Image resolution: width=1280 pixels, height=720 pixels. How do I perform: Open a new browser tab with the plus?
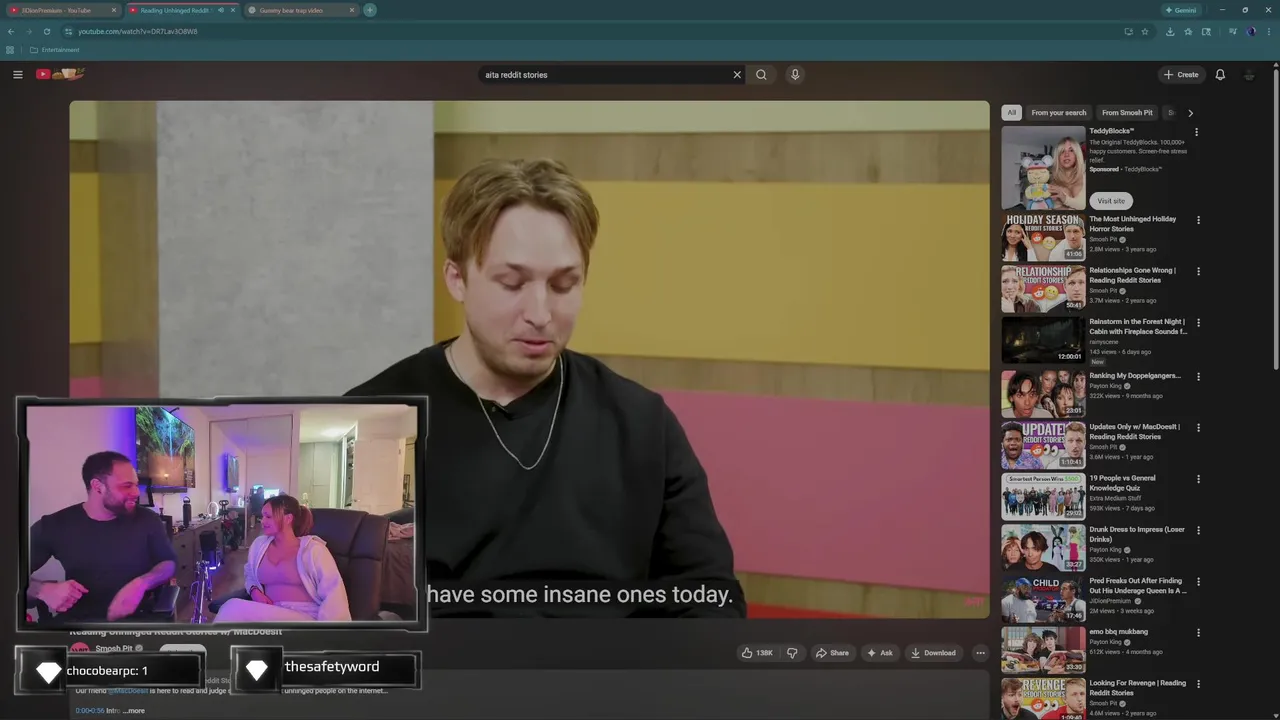coord(370,10)
